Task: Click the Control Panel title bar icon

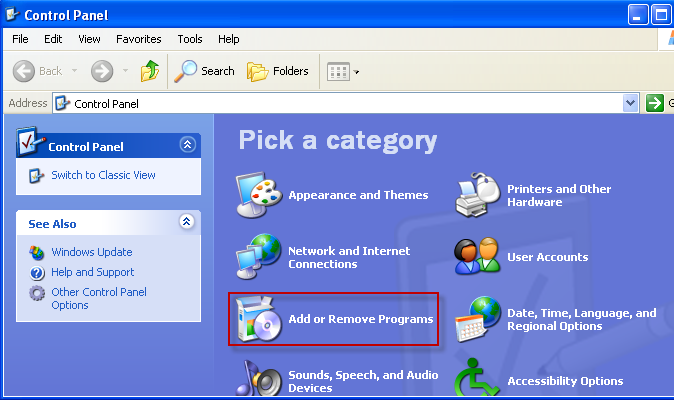Action: click(x=12, y=15)
